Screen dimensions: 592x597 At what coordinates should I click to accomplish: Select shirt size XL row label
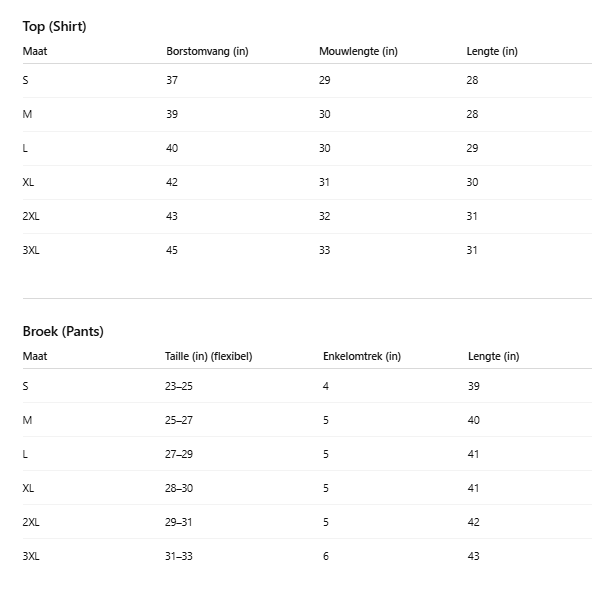[28, 182]
